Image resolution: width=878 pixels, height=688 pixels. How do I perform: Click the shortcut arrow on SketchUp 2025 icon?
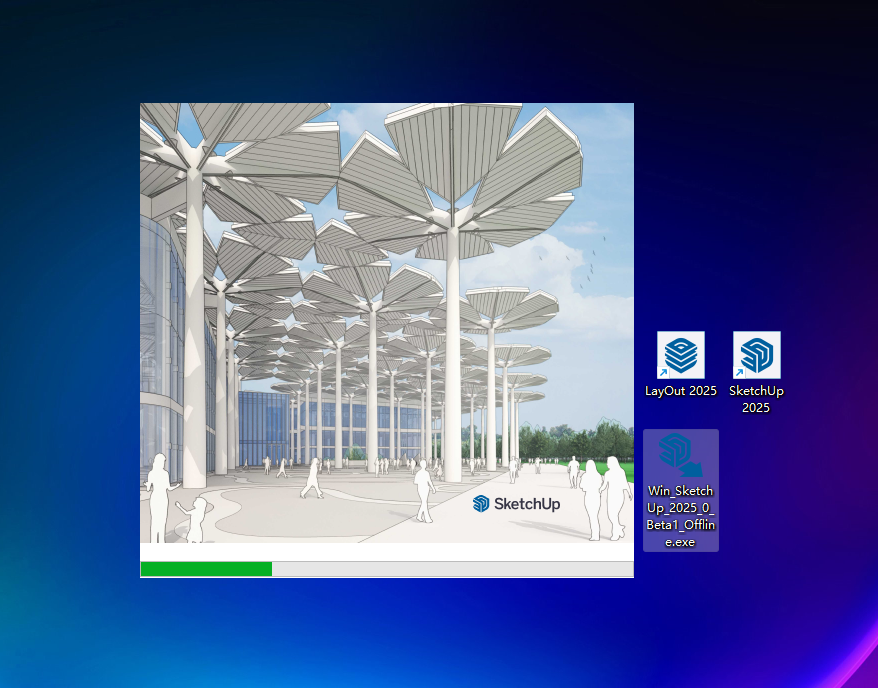[739, 372]
